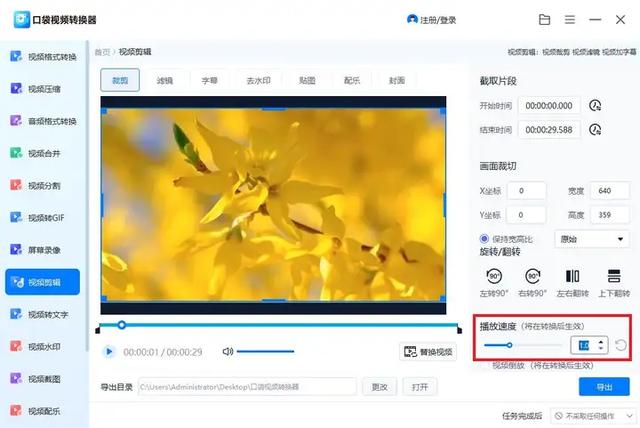This screenshot has width=640, height=428.
Task: Open the 视频转文字 tool
Action: (x=39, y=314)
